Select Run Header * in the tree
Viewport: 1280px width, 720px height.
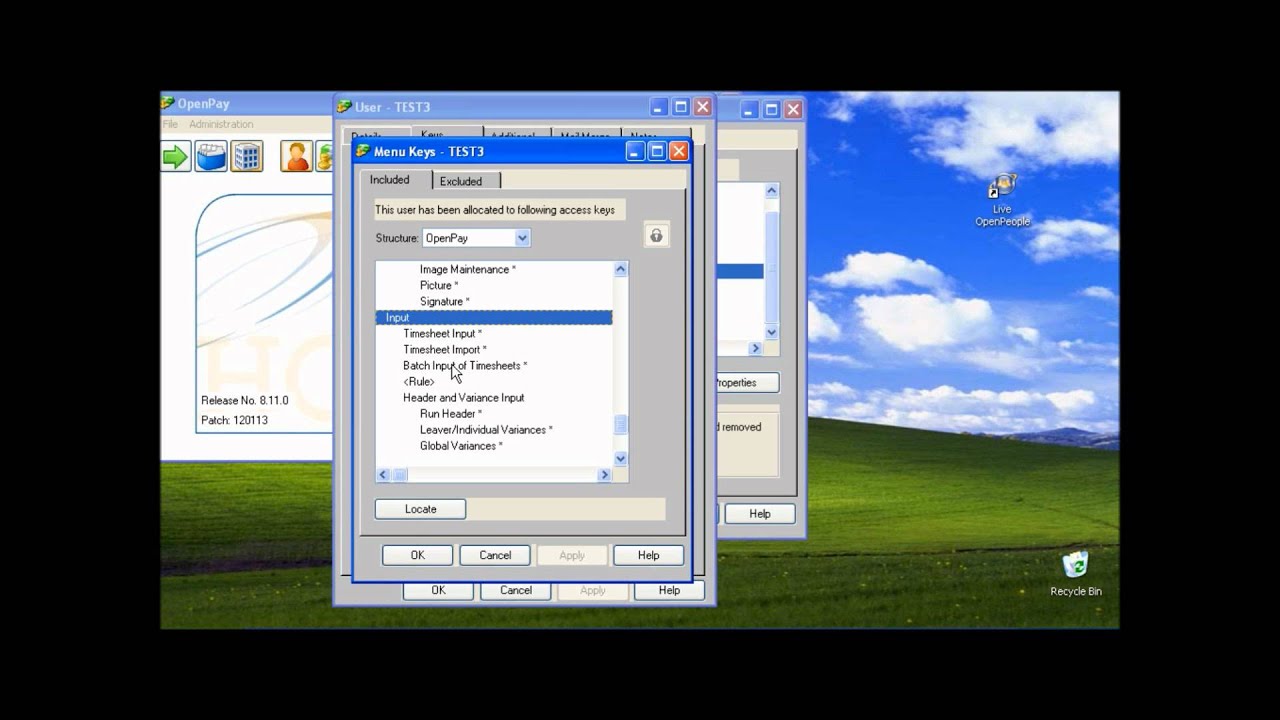(x=451, y=413)
